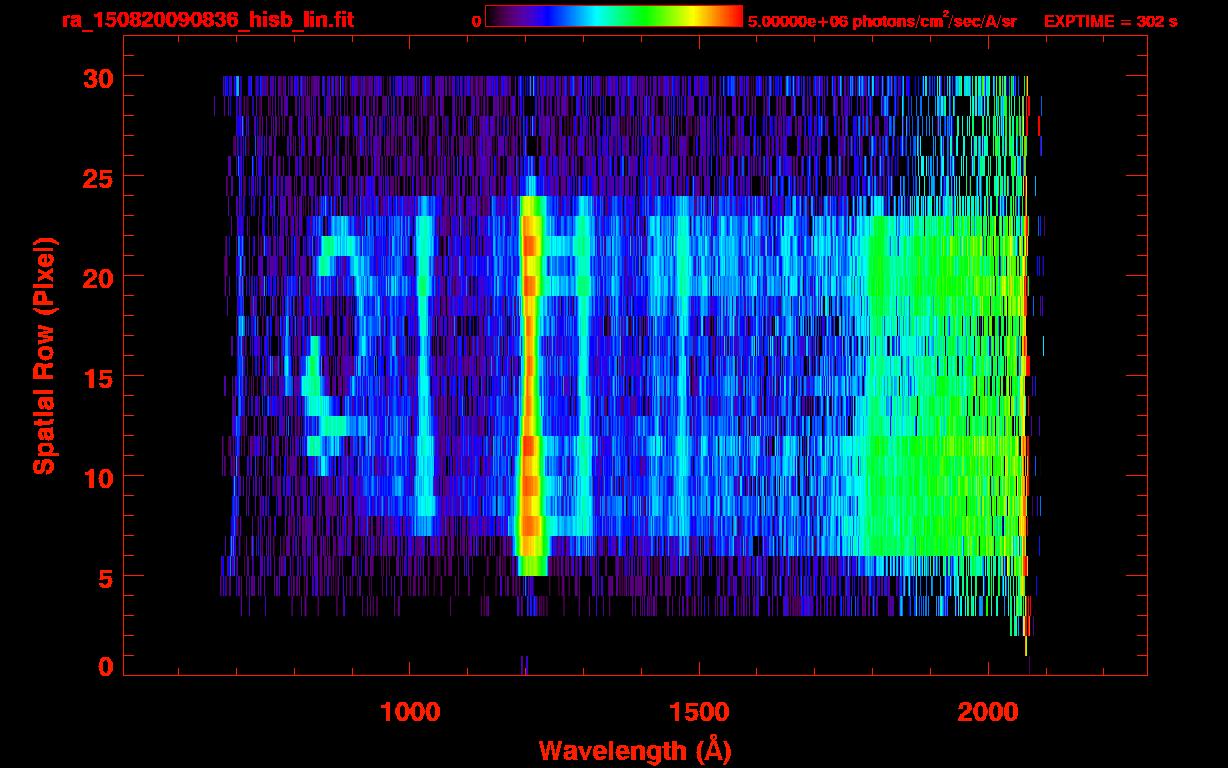Click the EXPTIME = 302 s text
Image resolution: width=1228 pixels, height=768 pixels.
click(1110, 21)
